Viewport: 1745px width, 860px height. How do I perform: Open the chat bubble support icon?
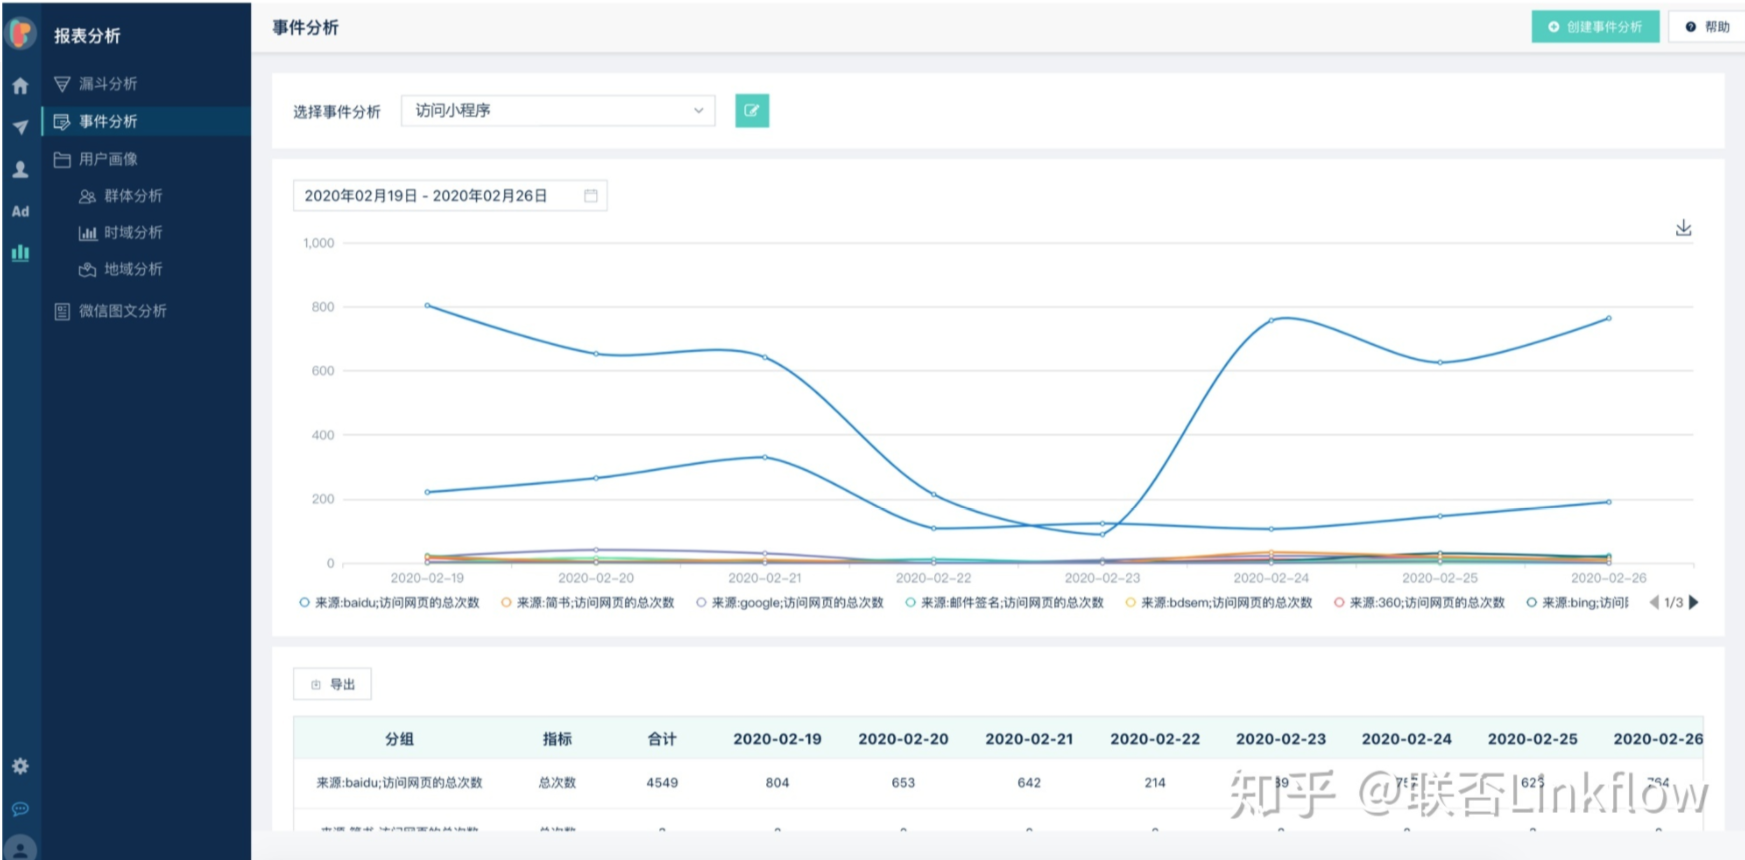[x=20, y=808]
